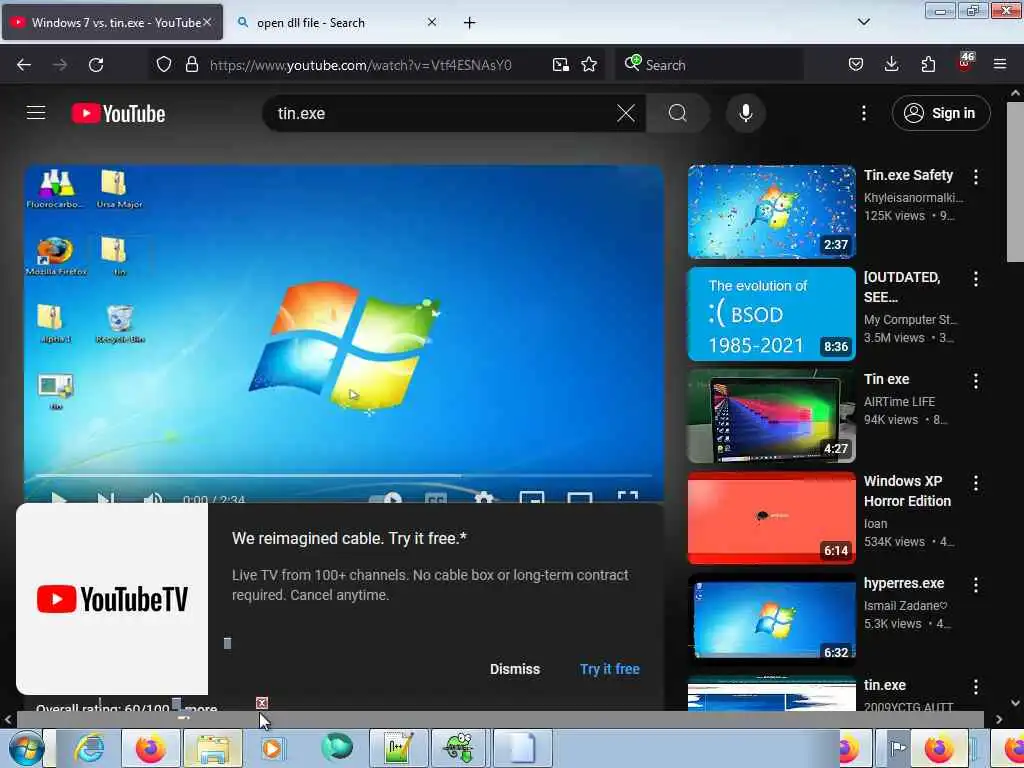Seek on the video progress bar
Viewport: 1024px width, 768px height.
coord(344,475)
